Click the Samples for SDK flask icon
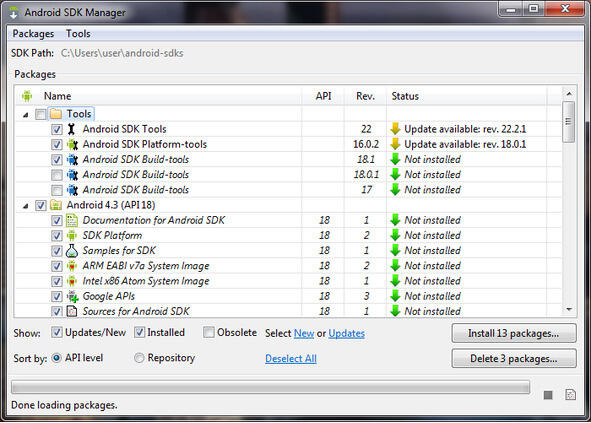591x423 pixels. [x=72, y=251]
